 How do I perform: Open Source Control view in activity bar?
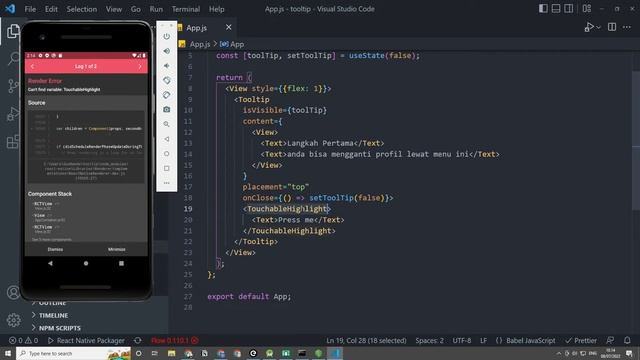pos(13,86)
